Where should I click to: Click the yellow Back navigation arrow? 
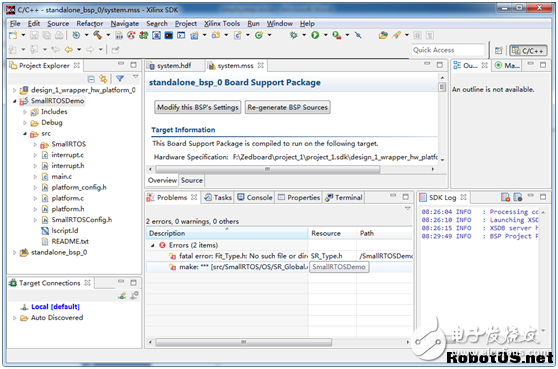pyautogui.click(x=69, y=50)
